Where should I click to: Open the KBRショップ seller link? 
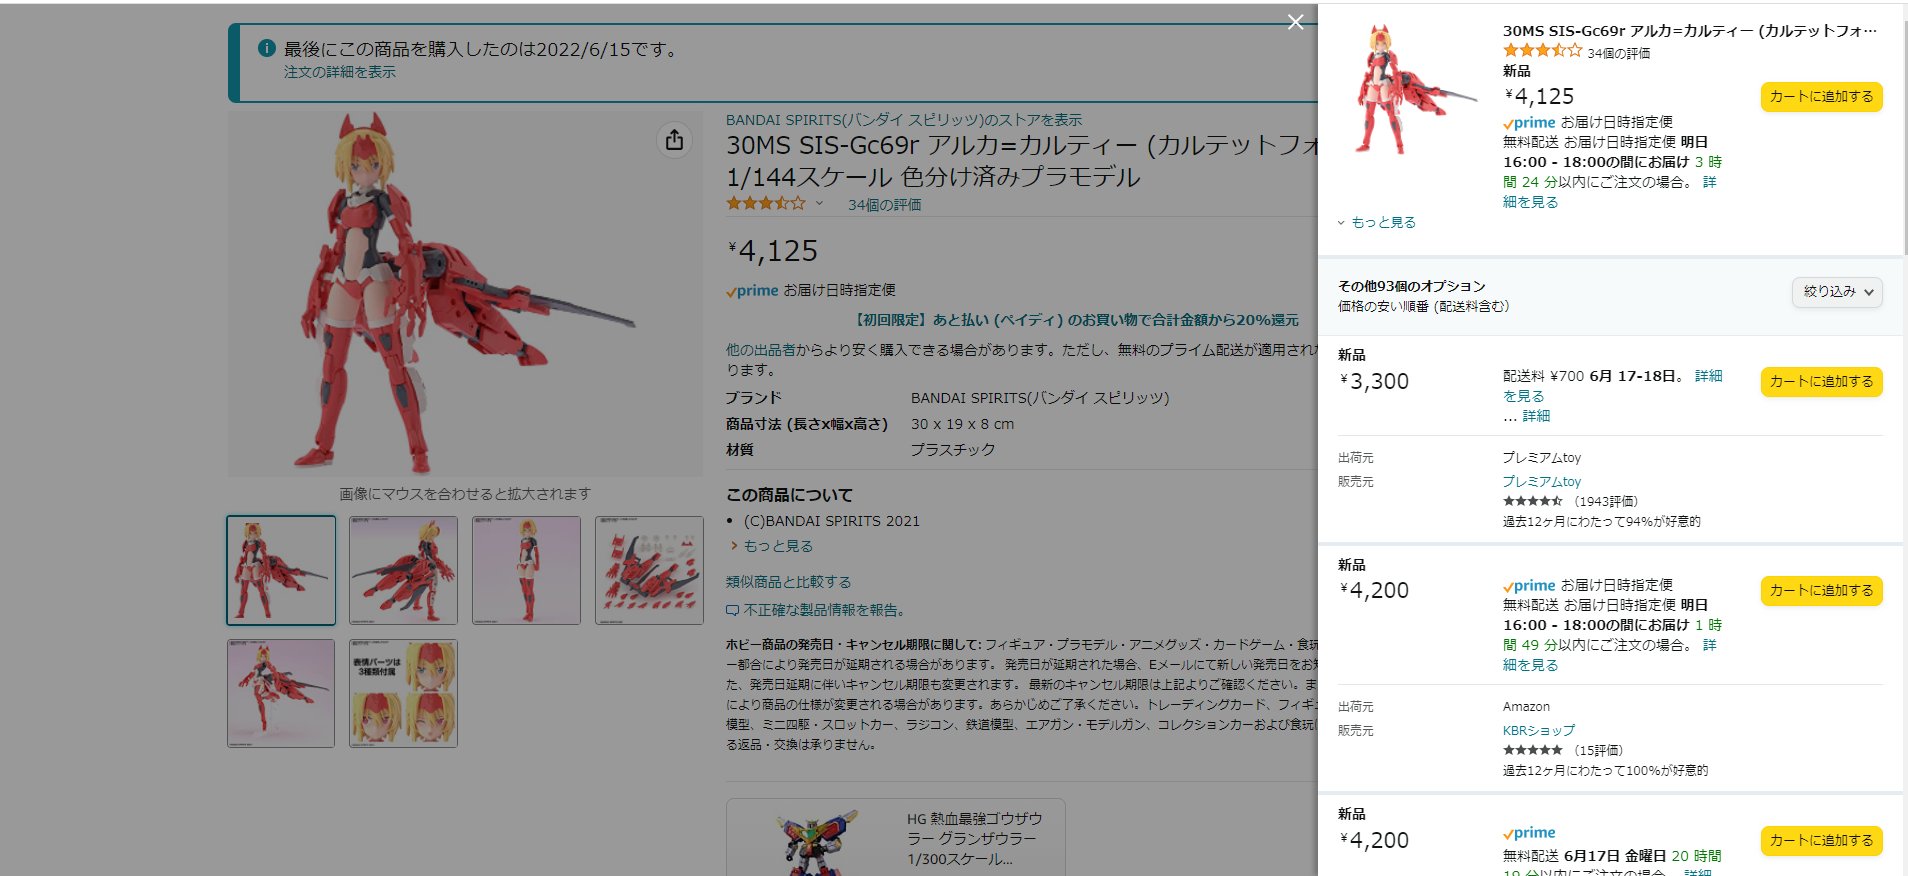pos(1538,730)
